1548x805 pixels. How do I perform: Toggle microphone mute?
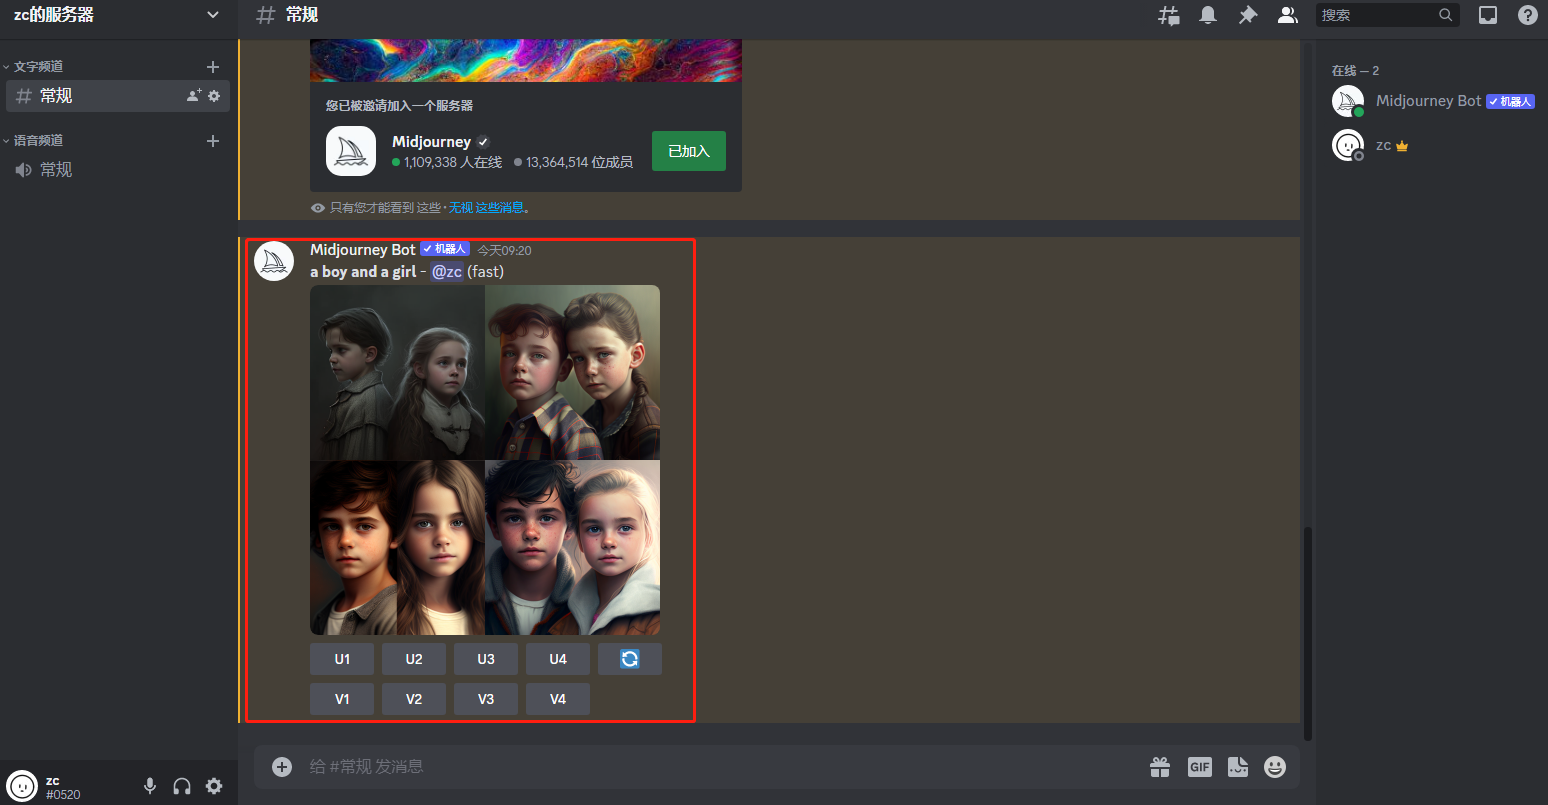pyautogui.click(x=150, y=786)
